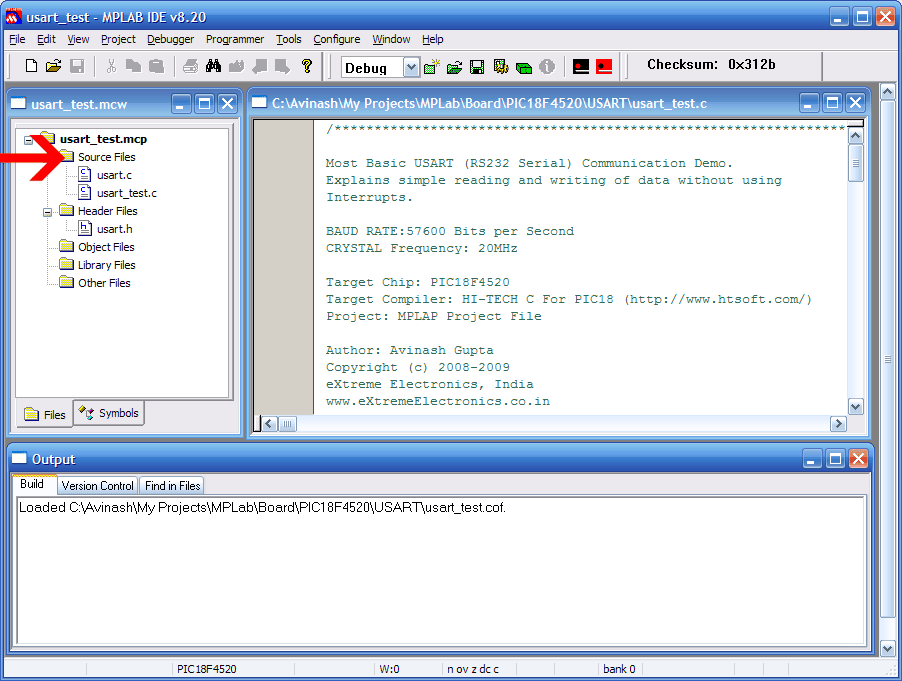The width and height of the screenshot is (902, 681).
Task: Select the Build output tab
Action: 32,484
